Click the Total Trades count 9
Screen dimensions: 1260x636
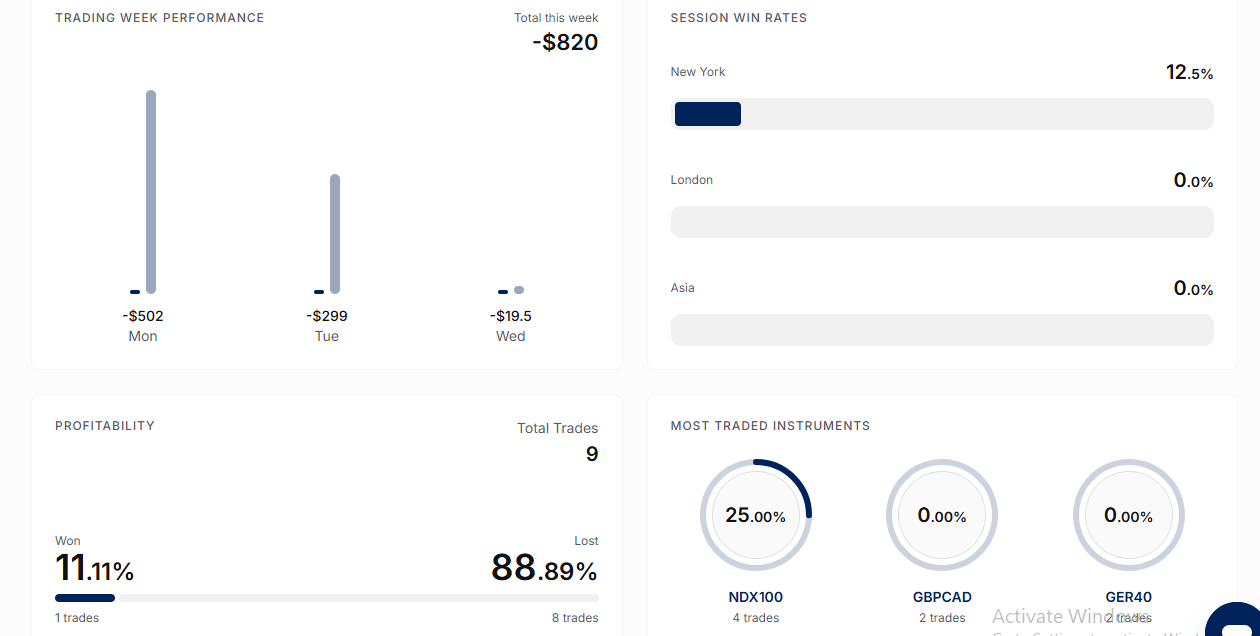592,454
